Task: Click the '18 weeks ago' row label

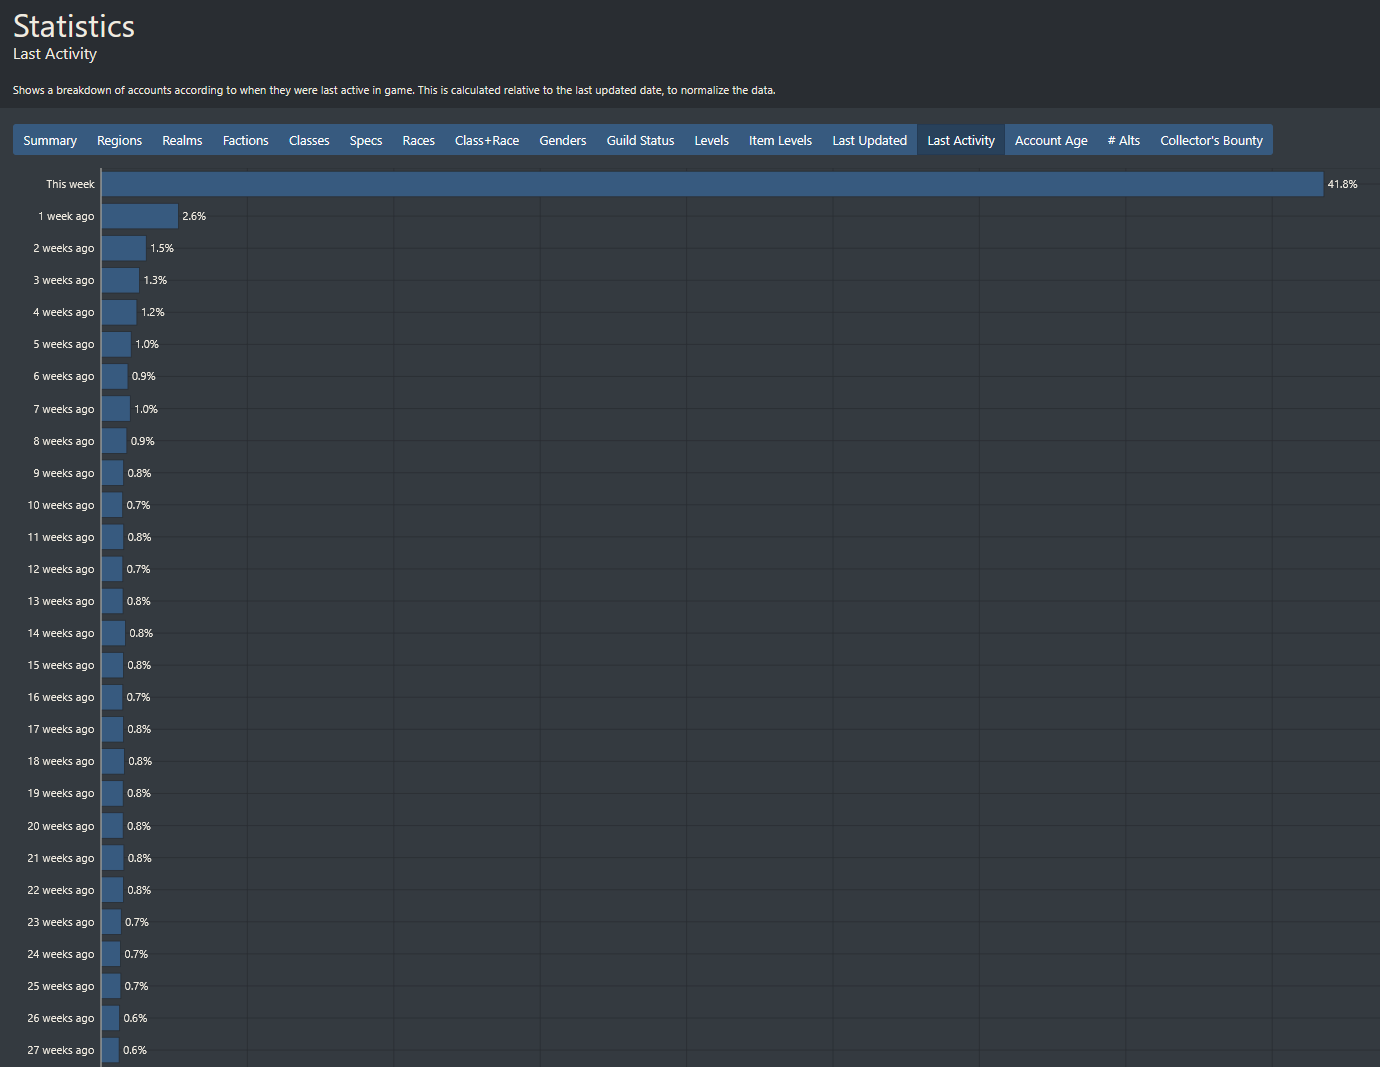Action: coord(61,761)
